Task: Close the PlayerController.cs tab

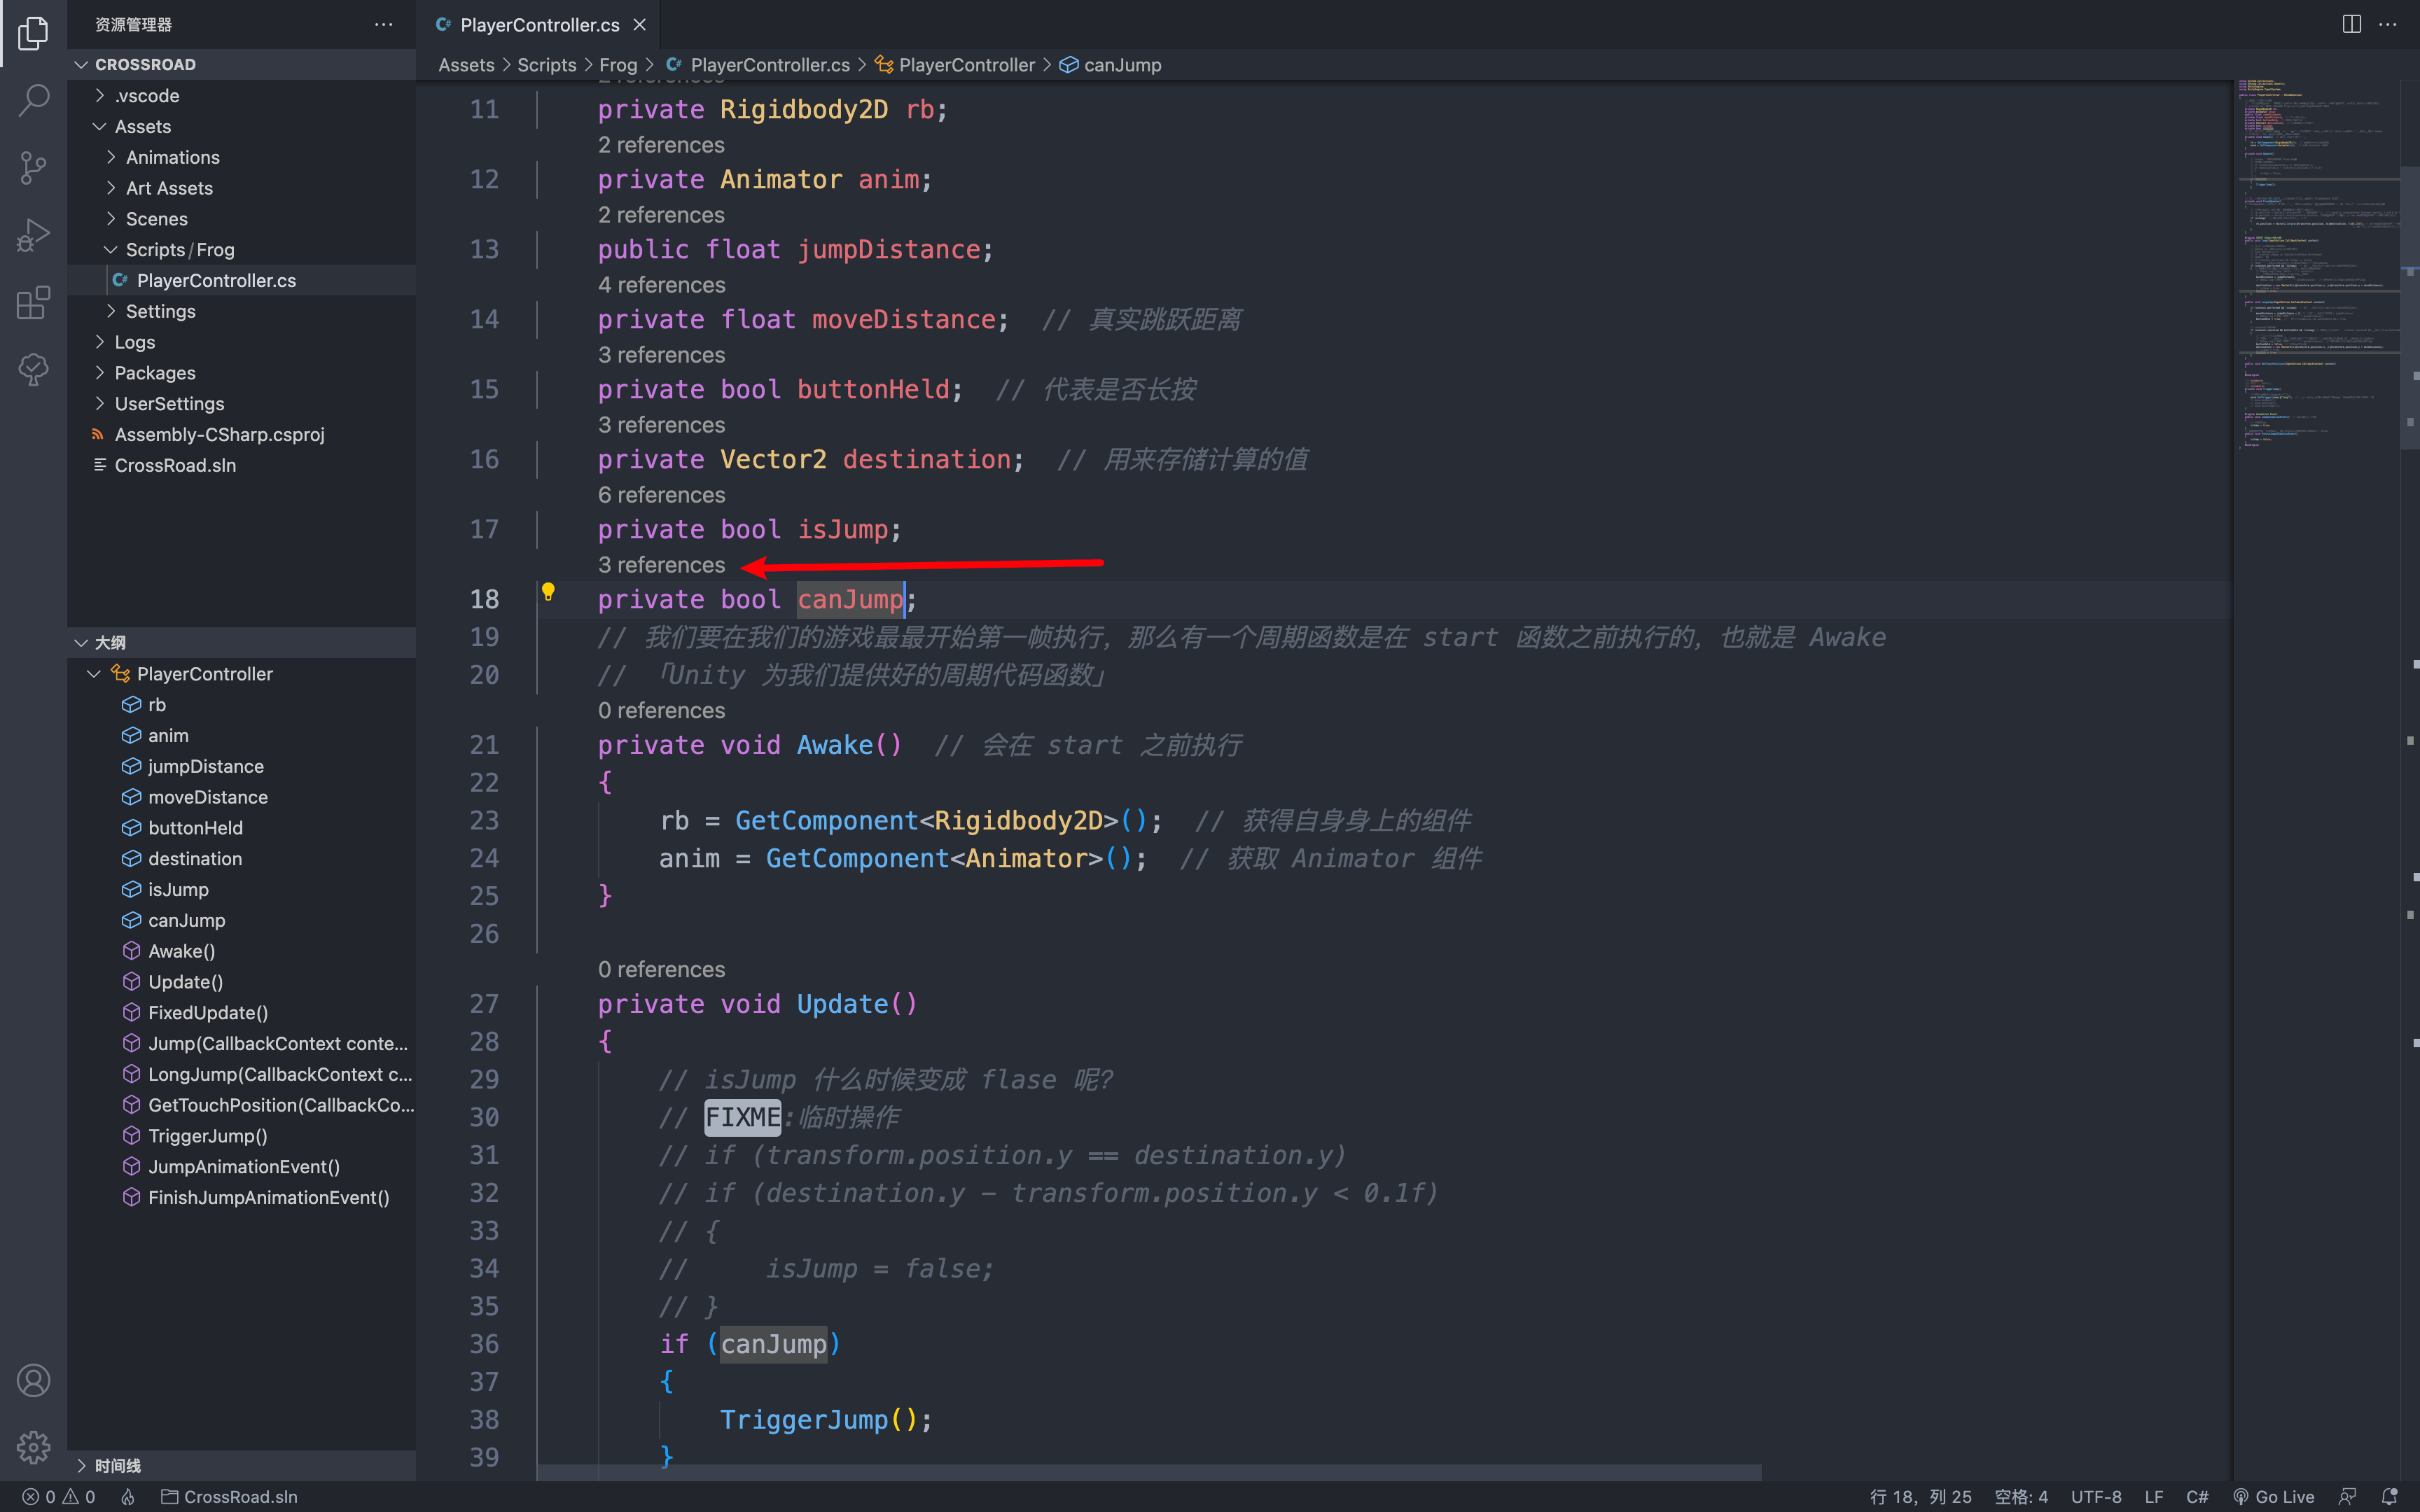Action: click(640, 25)
